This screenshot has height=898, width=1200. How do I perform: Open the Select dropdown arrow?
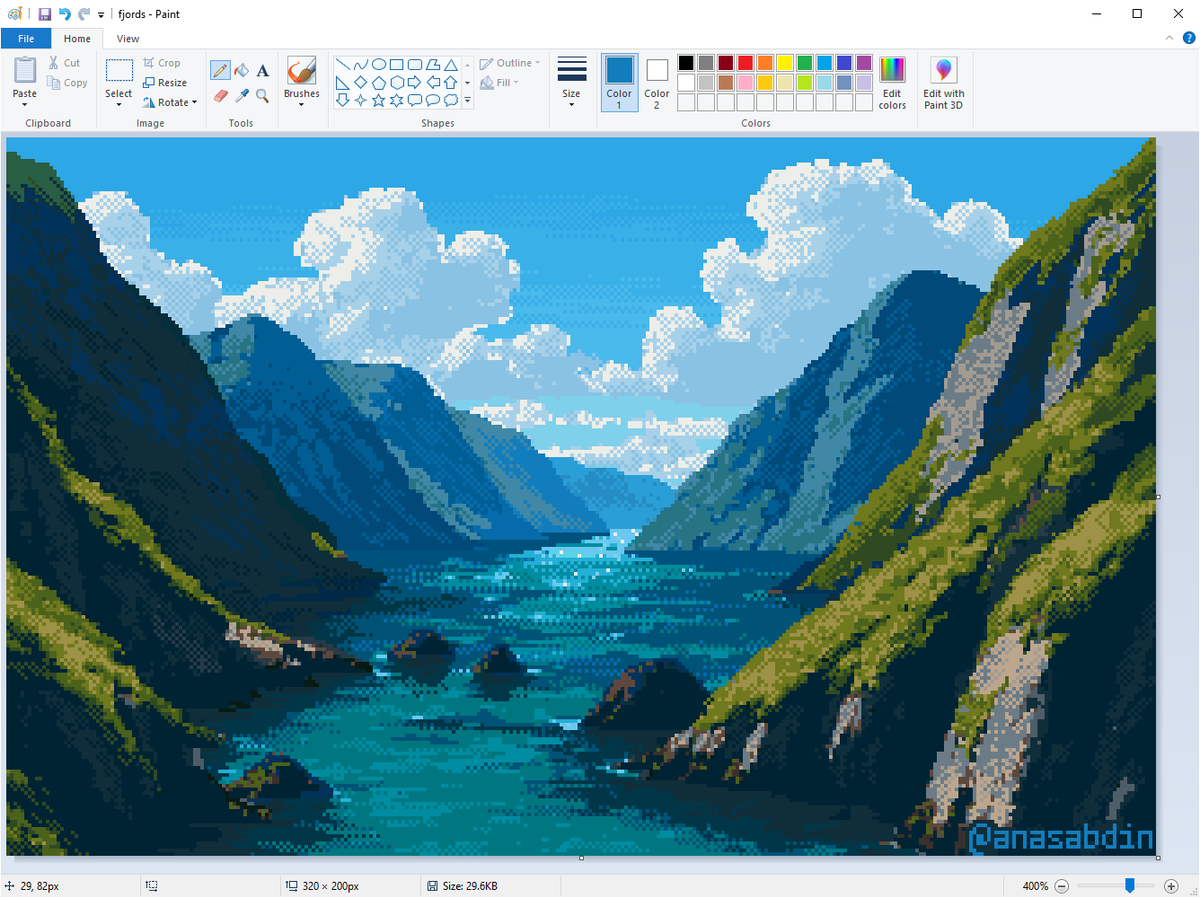coord(118,104)
